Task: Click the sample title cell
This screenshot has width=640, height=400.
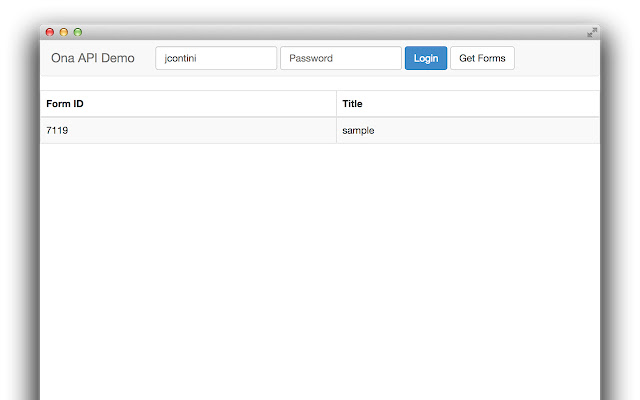Action: [358, 130]
